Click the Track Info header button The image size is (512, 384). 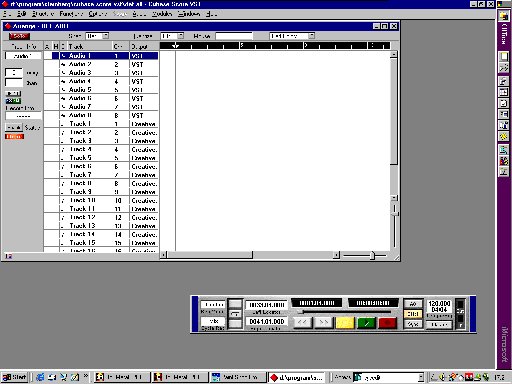coord(23,46)
